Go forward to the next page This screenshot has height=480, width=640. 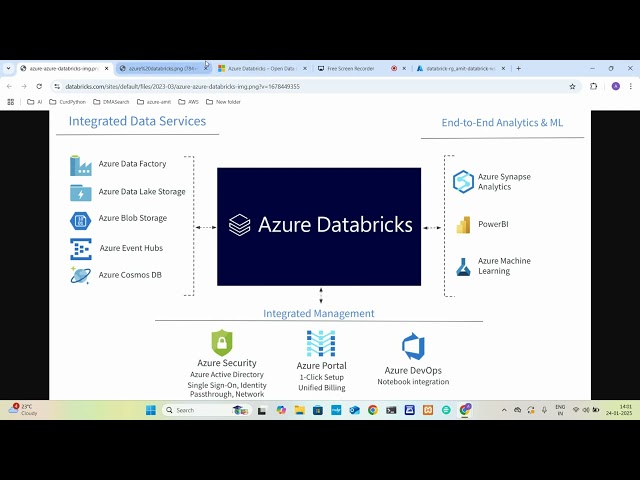tap(24, 87)
